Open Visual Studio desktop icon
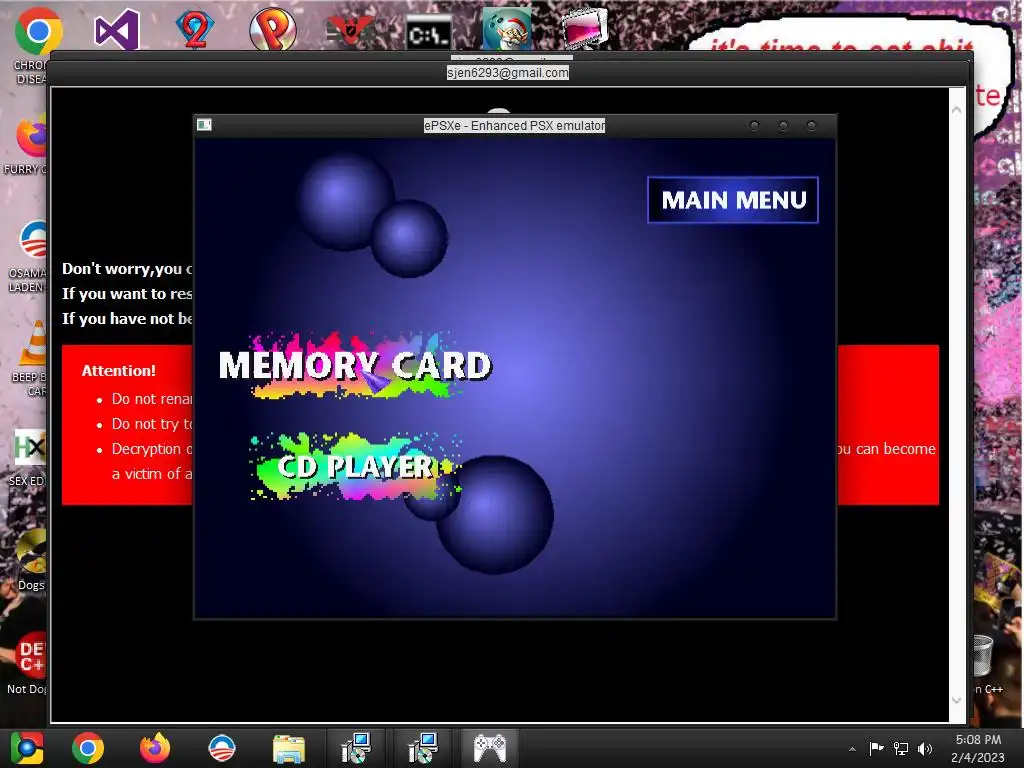This screenshot has height=768, width=1024. point(117,30)
